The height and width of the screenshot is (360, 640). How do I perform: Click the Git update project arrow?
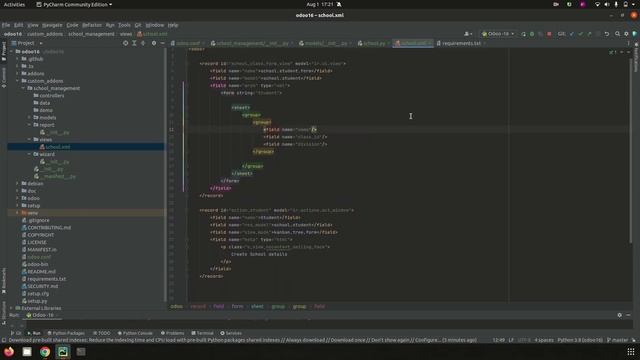[x=571, y=34]
